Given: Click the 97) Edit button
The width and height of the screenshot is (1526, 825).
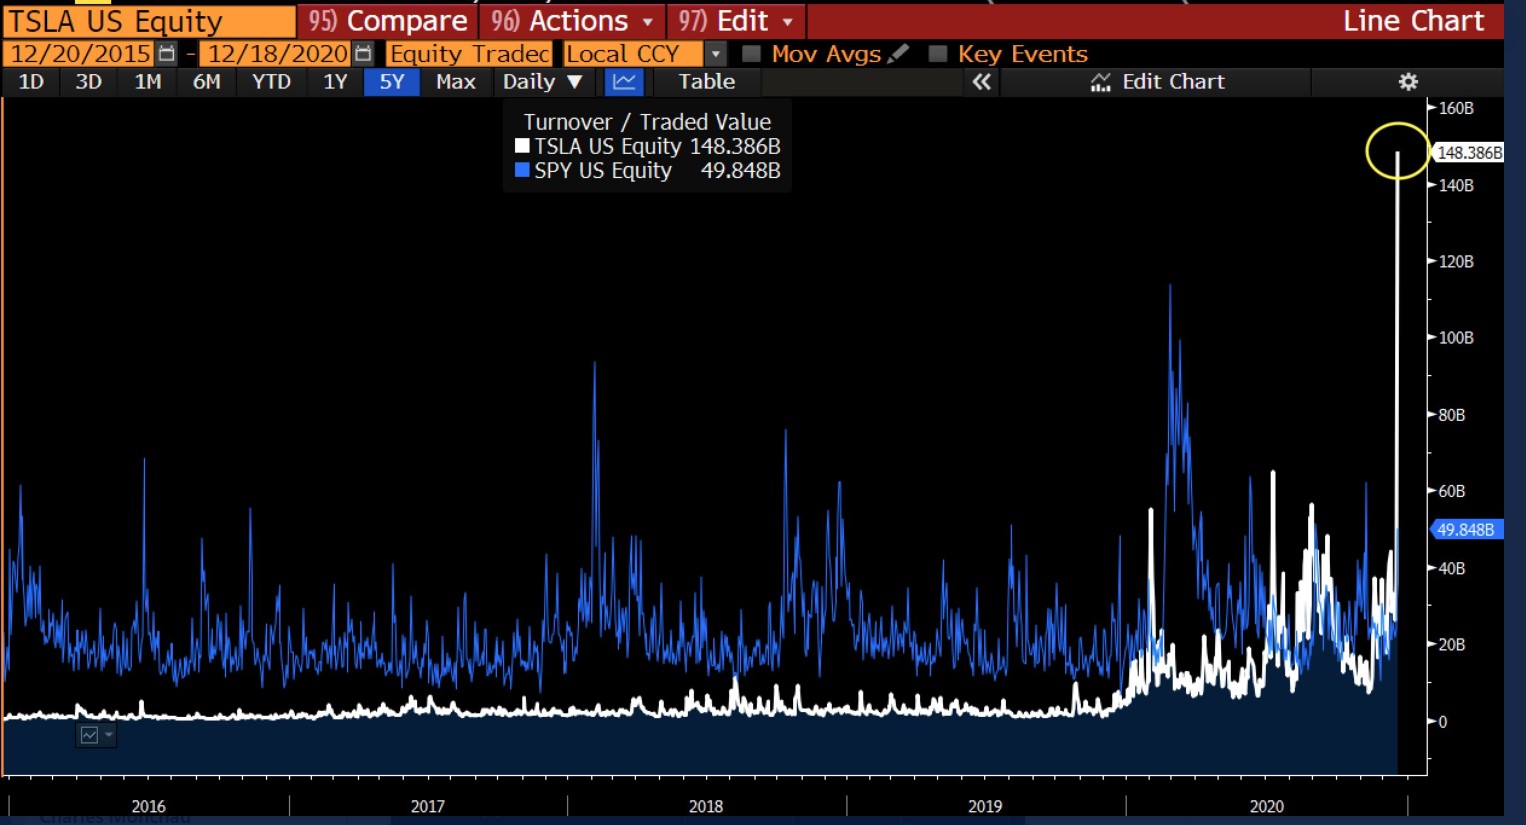Looking at the screenshot, I should (x=735, y=21).
